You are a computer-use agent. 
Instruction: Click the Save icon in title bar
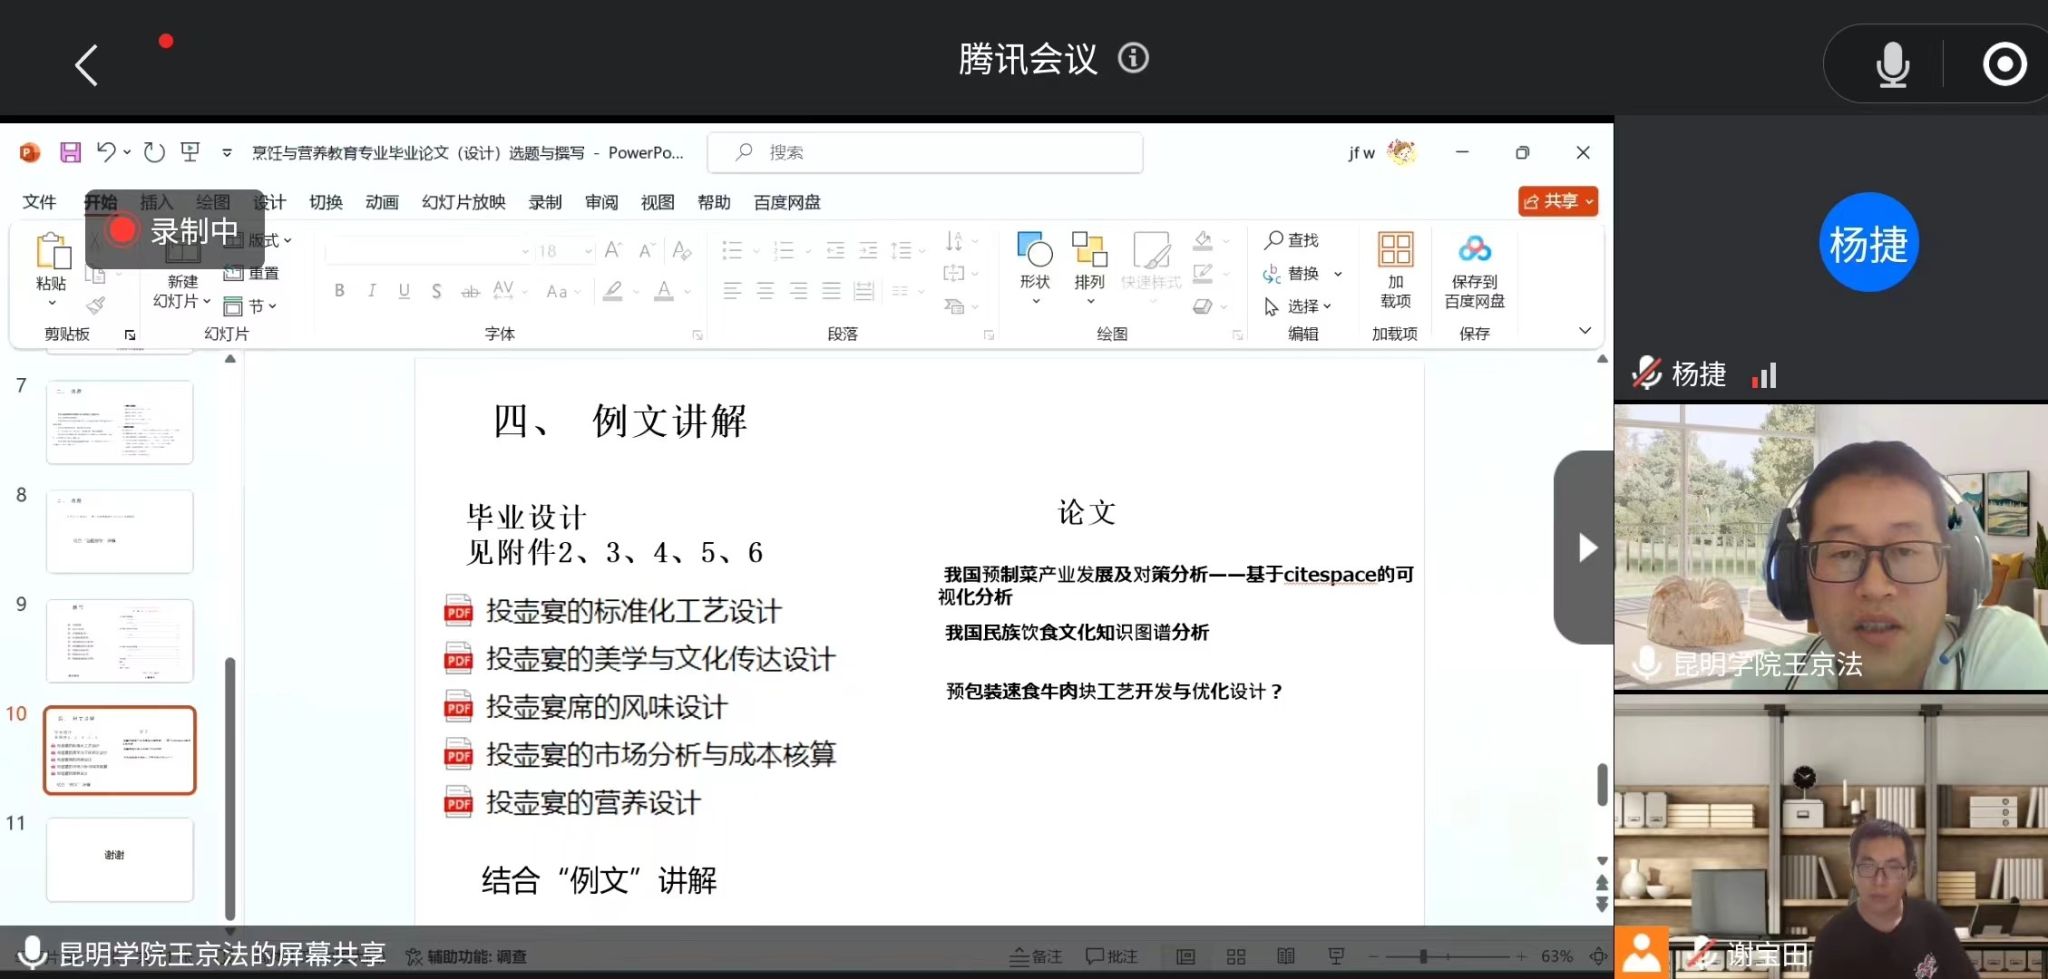click(x=70, y=152)
